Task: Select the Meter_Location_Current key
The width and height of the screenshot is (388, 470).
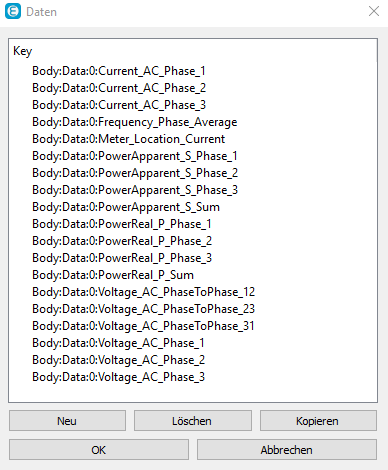Action: tap(129, 139)
